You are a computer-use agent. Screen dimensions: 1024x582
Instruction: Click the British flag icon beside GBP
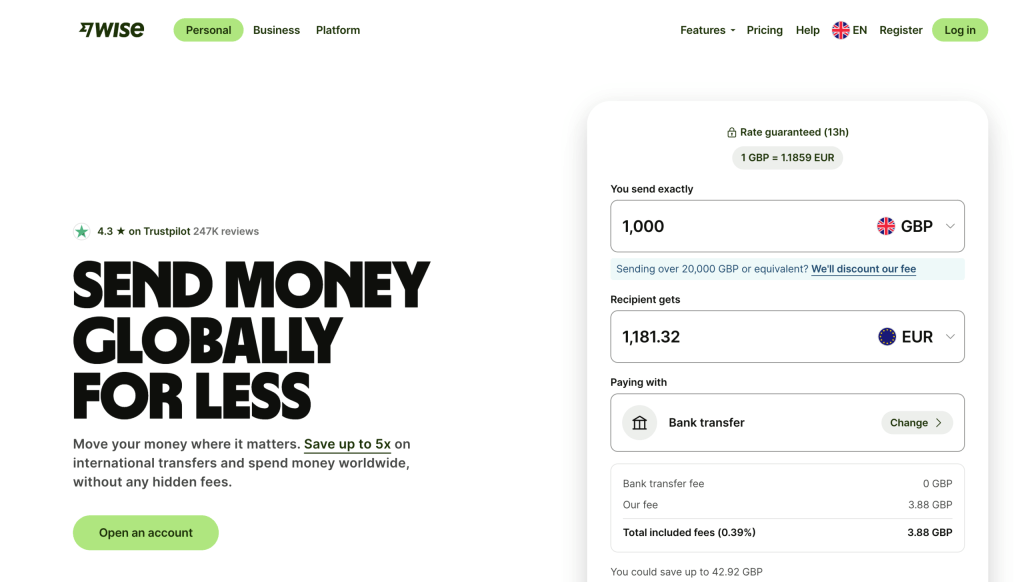click(886, 226)
